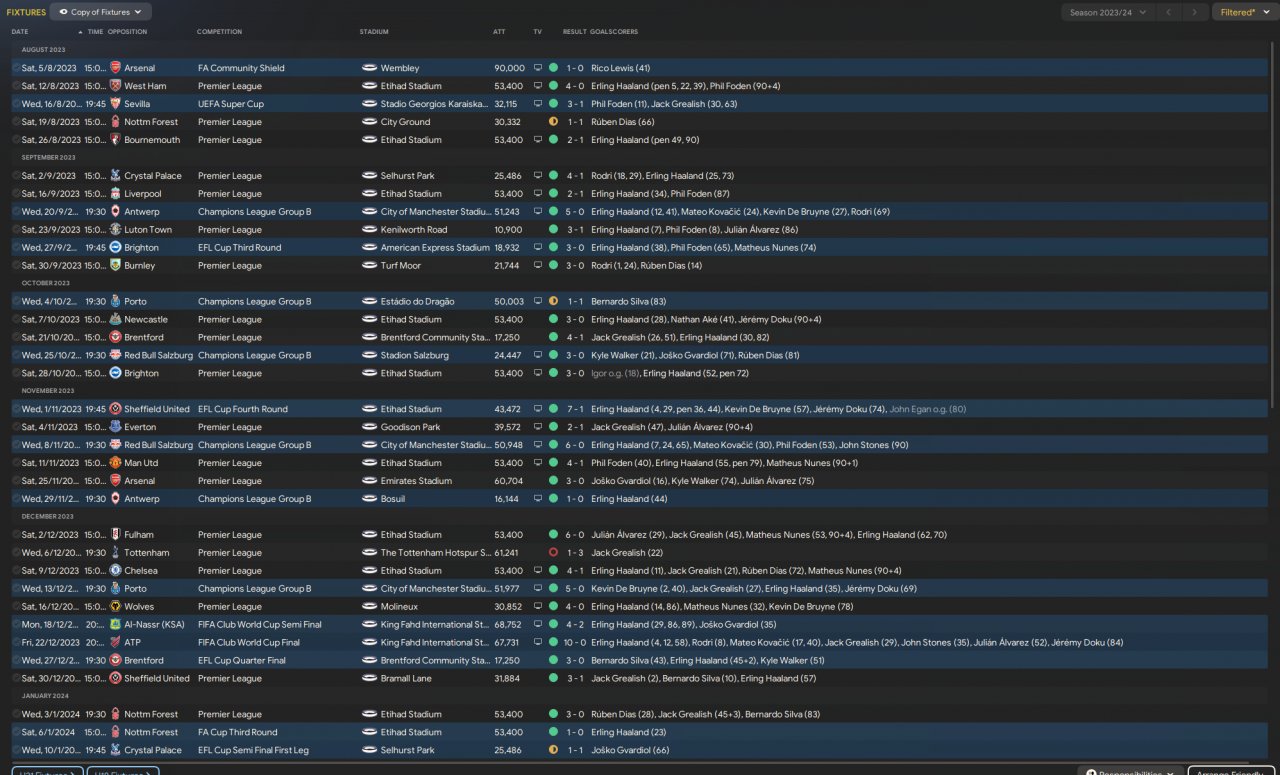Image resolution: width=1280 pixels, height=775 pixels.
Task: Click the Wolves club badge
Action: (x=115, y=607)
